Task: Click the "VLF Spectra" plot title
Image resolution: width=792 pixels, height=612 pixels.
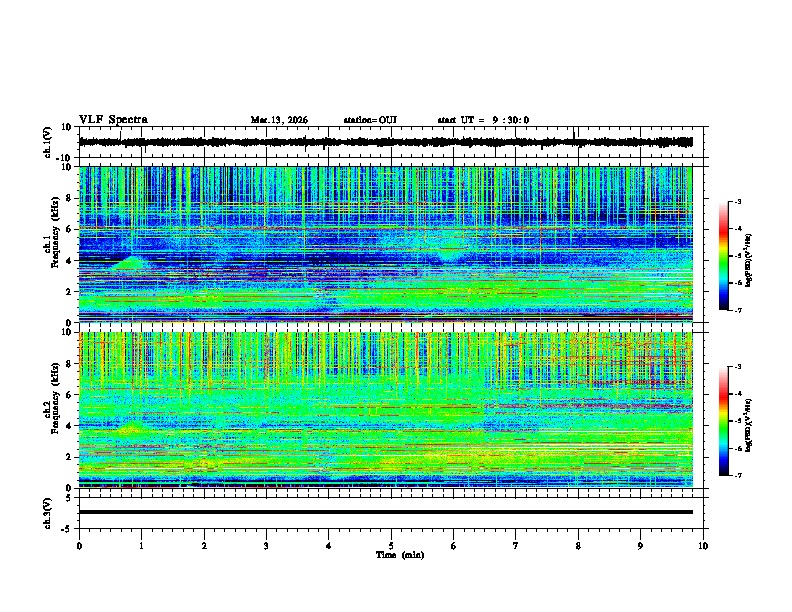Action: coord(113,120)
